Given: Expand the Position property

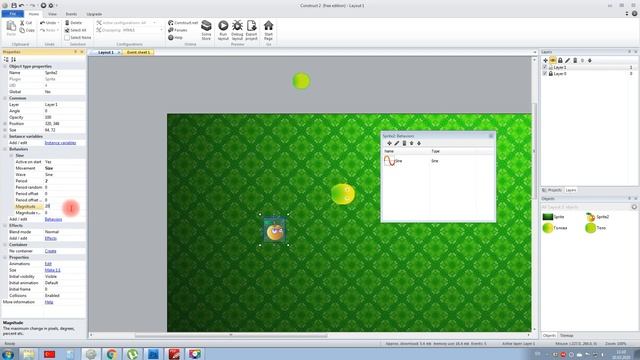Looking at the screenshot, I should pos(5,124).
